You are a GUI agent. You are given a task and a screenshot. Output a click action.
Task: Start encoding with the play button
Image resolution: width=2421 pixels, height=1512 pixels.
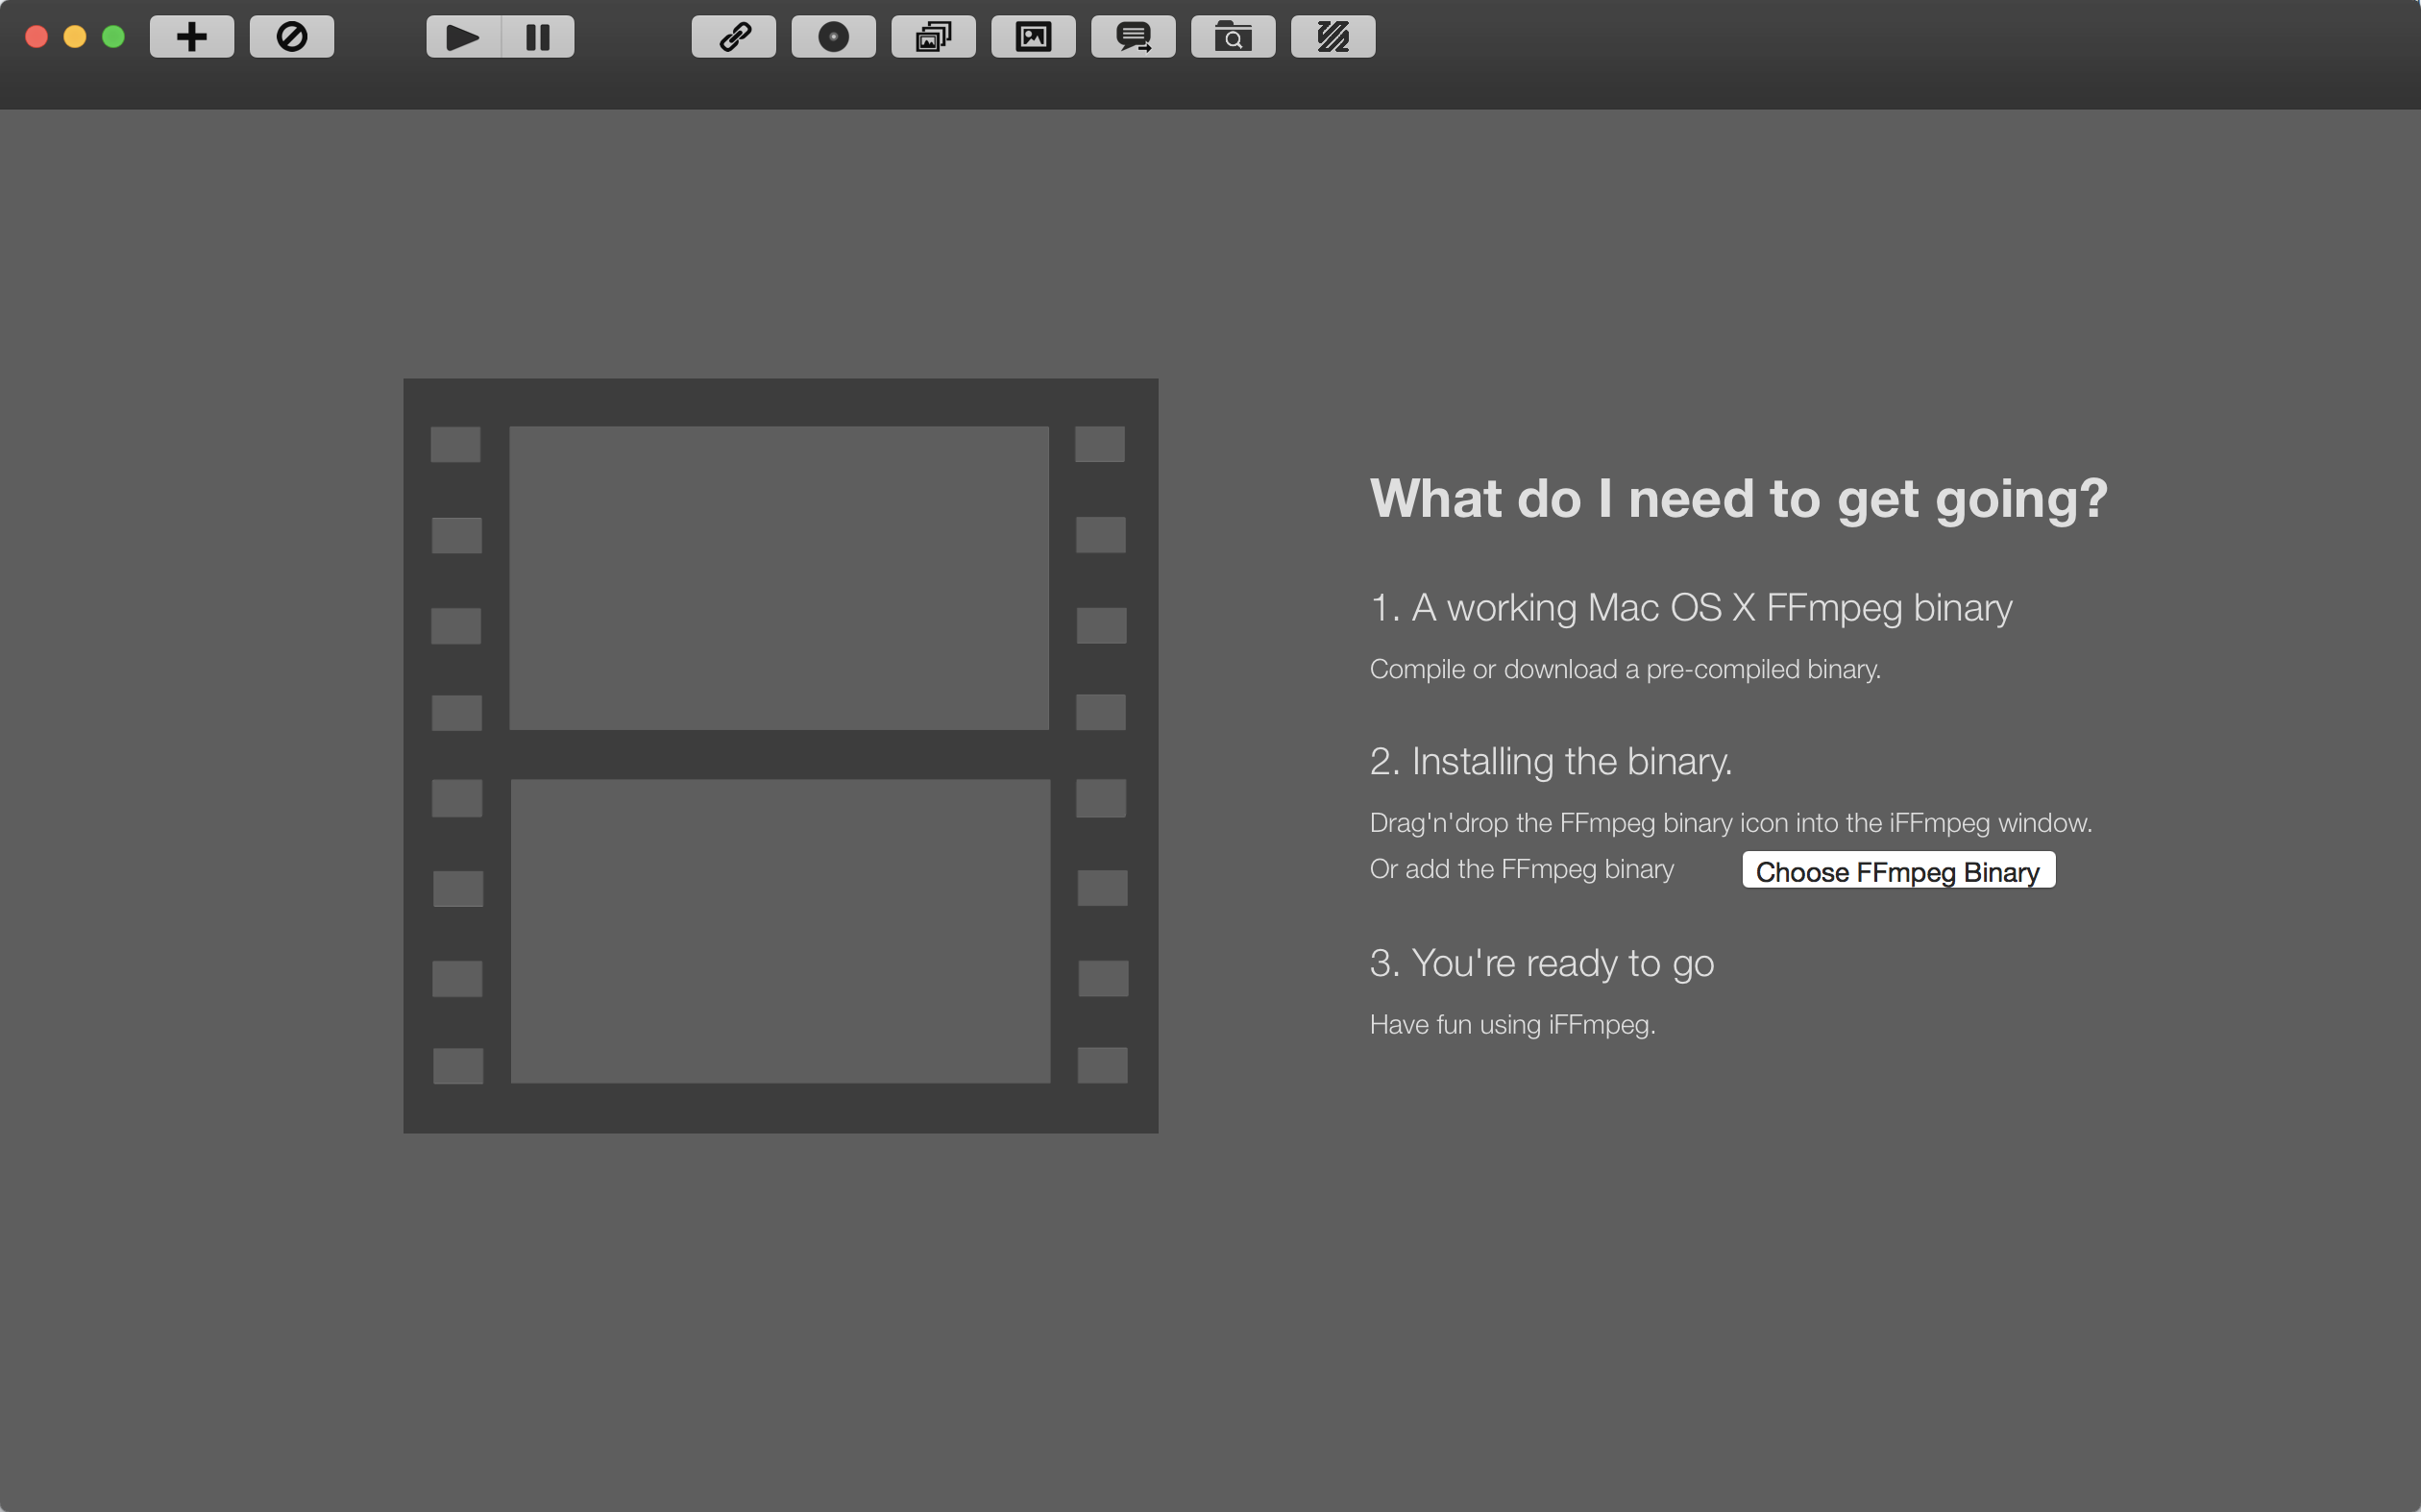tap(463, 37)
